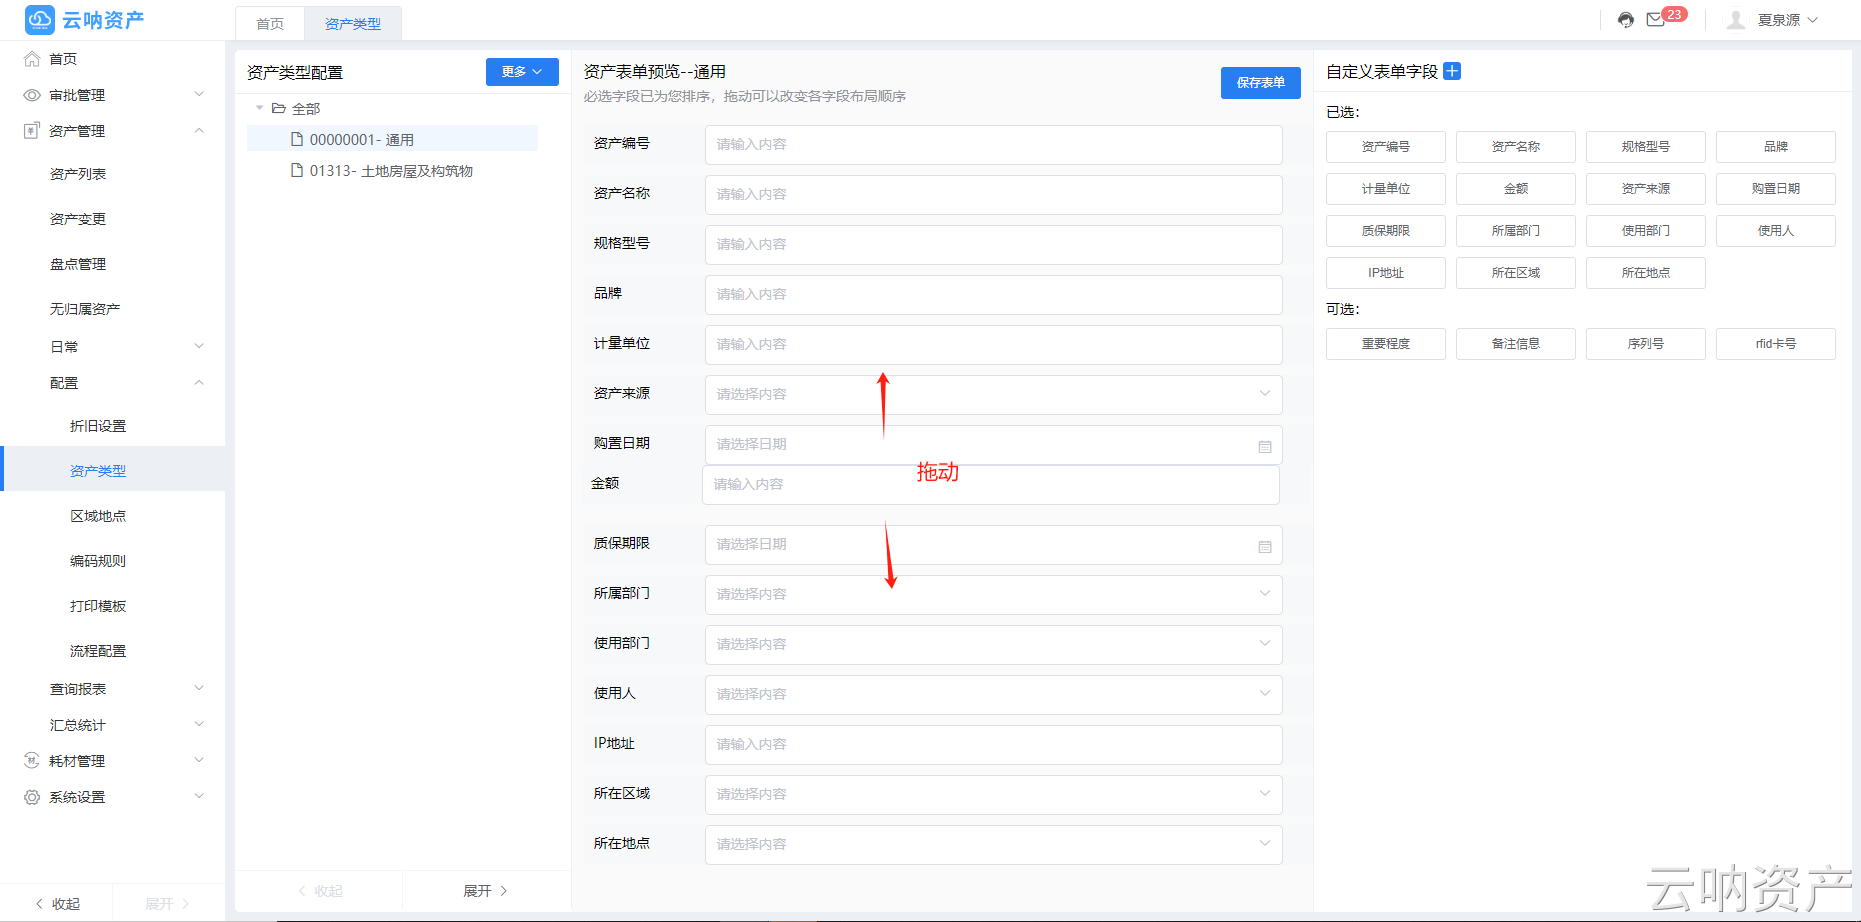
Task: Select 资产列表 in the sidebar menu
Action: pyautogui.click(x=78, y=172)
